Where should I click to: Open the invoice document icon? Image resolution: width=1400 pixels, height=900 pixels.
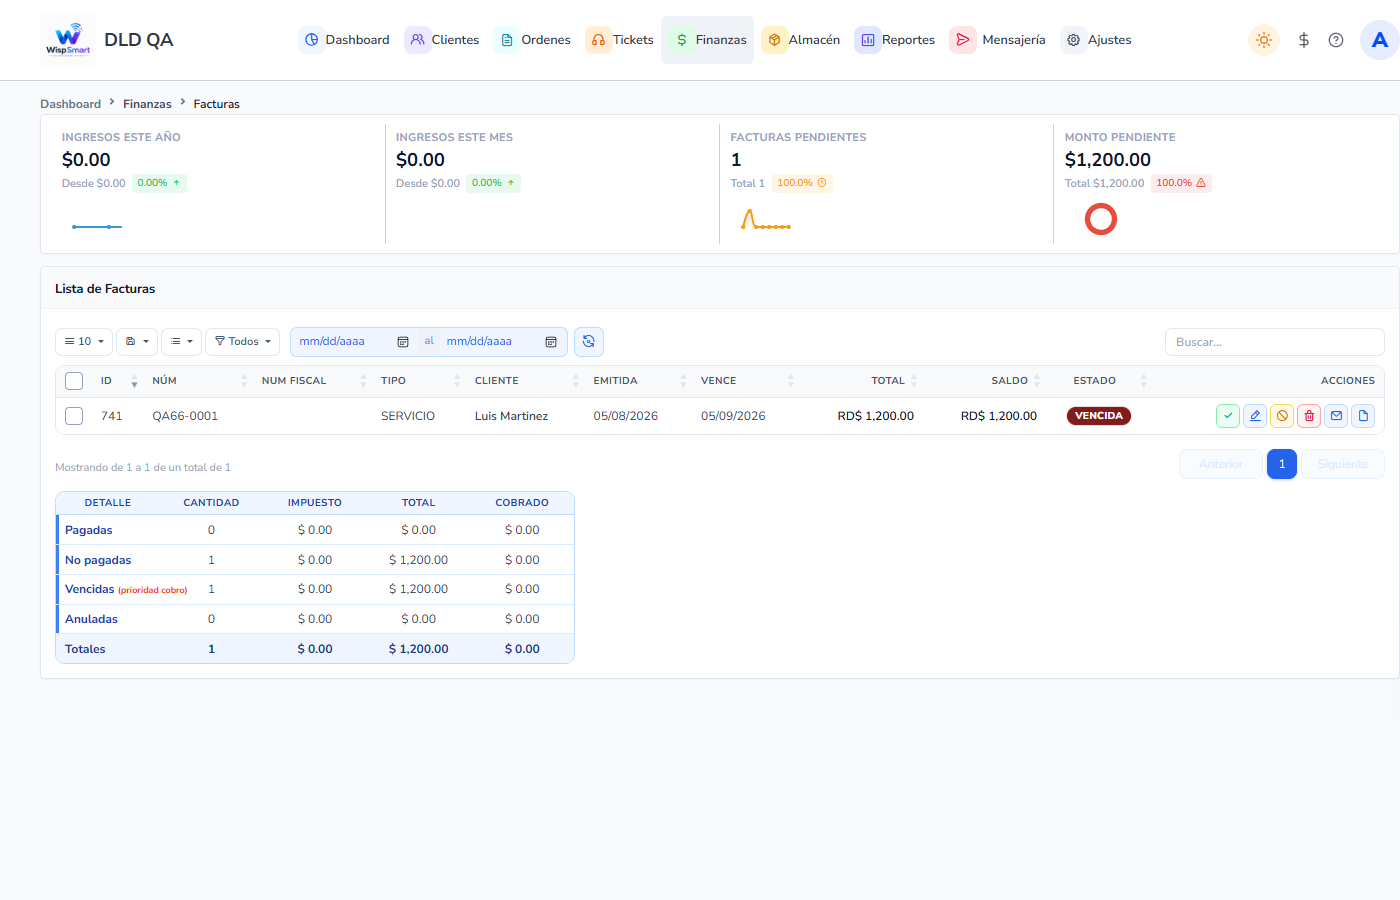click(x=1363, y=416)
